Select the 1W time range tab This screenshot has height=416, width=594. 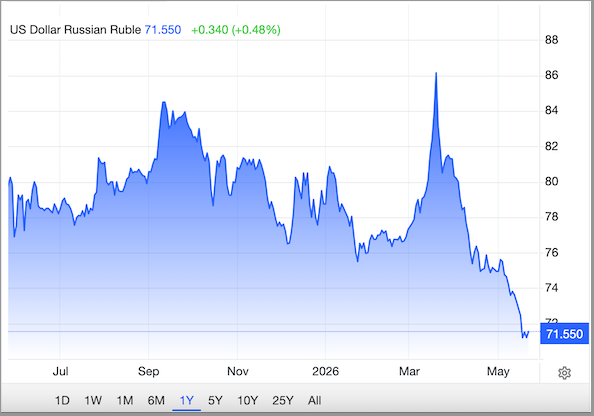[x=93, y=400]
